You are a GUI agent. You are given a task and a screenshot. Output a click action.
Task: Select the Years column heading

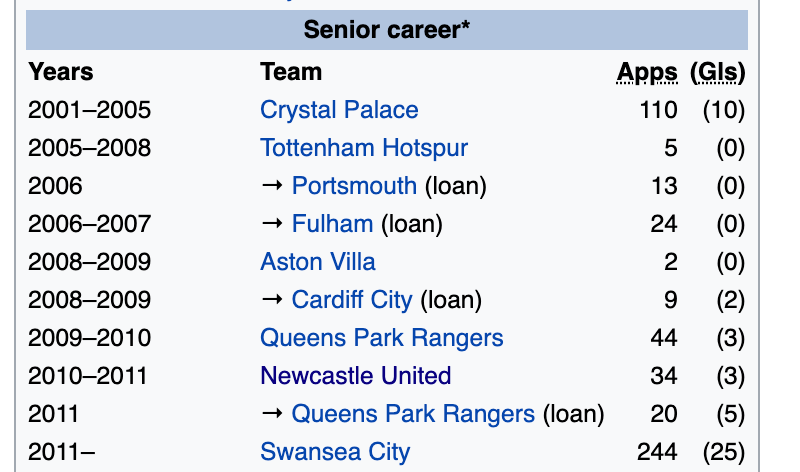(x=61, y=72)
